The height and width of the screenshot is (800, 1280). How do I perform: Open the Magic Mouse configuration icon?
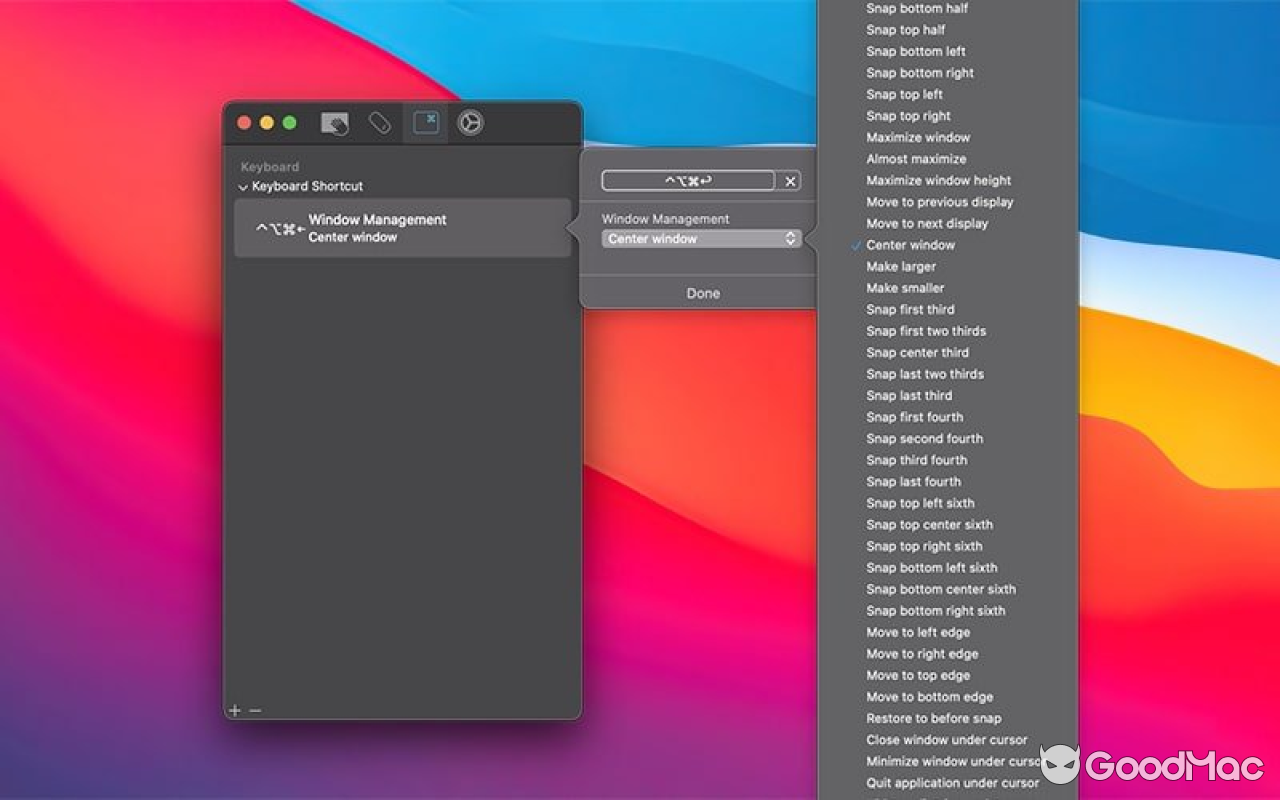[380, 122]
